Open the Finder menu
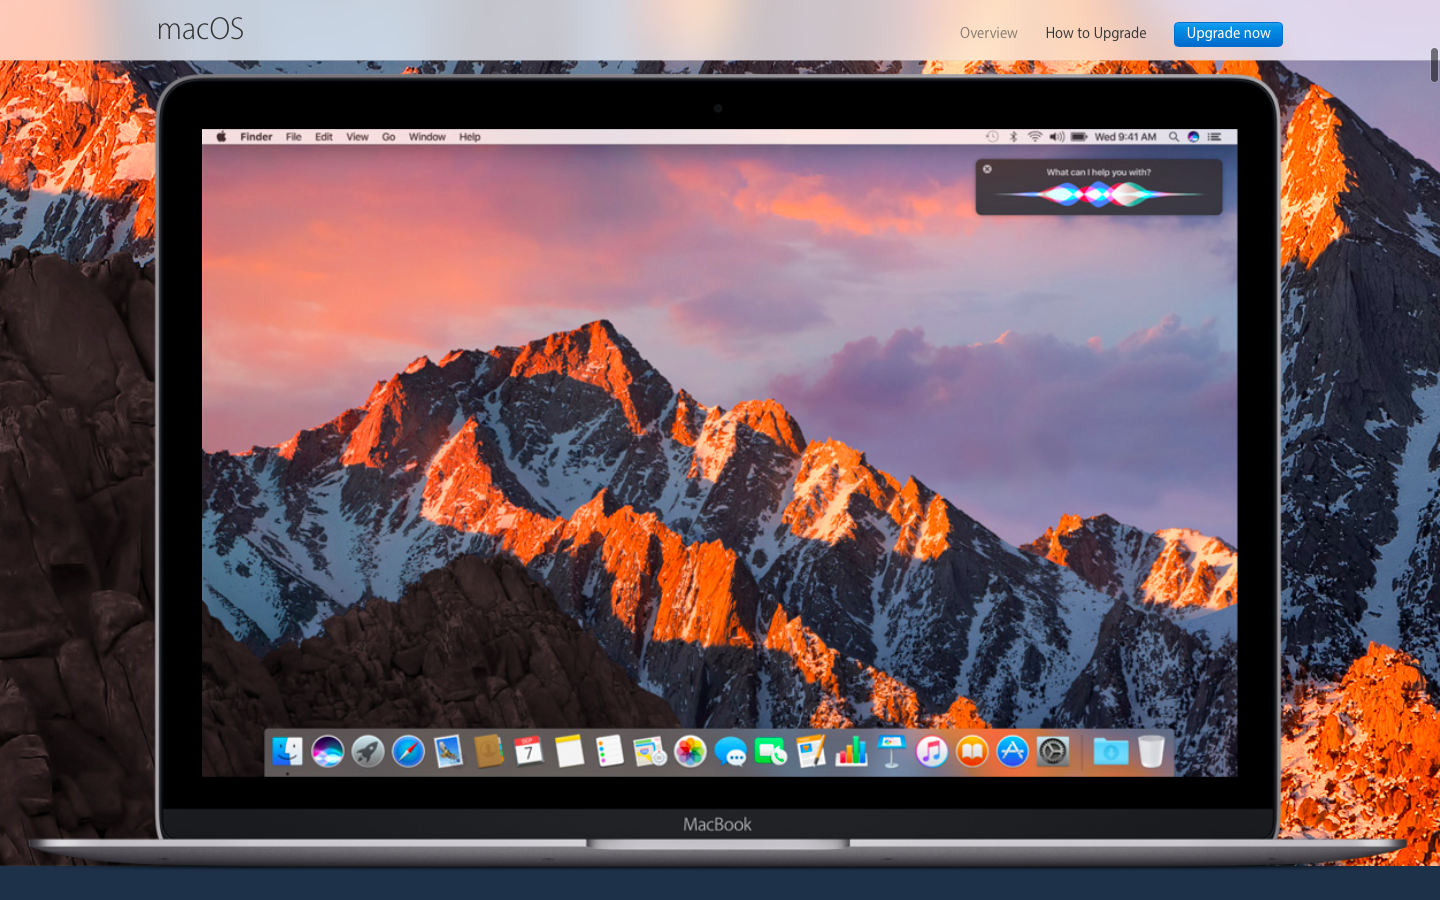 pyautogui.click(x=256, y=137)
